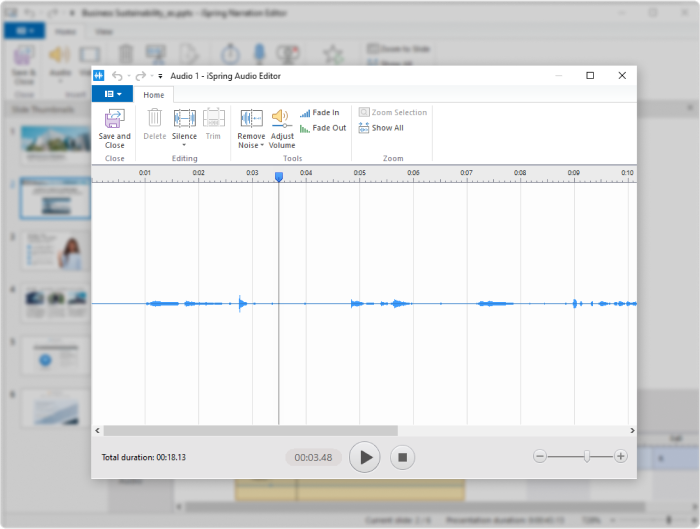Select slide 3 thumbnail in Narration Editor

(56, 251)
